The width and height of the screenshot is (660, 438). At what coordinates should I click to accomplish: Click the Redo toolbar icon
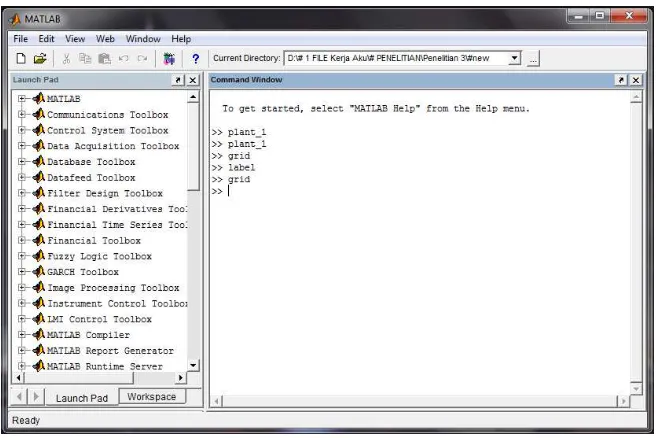142,58
